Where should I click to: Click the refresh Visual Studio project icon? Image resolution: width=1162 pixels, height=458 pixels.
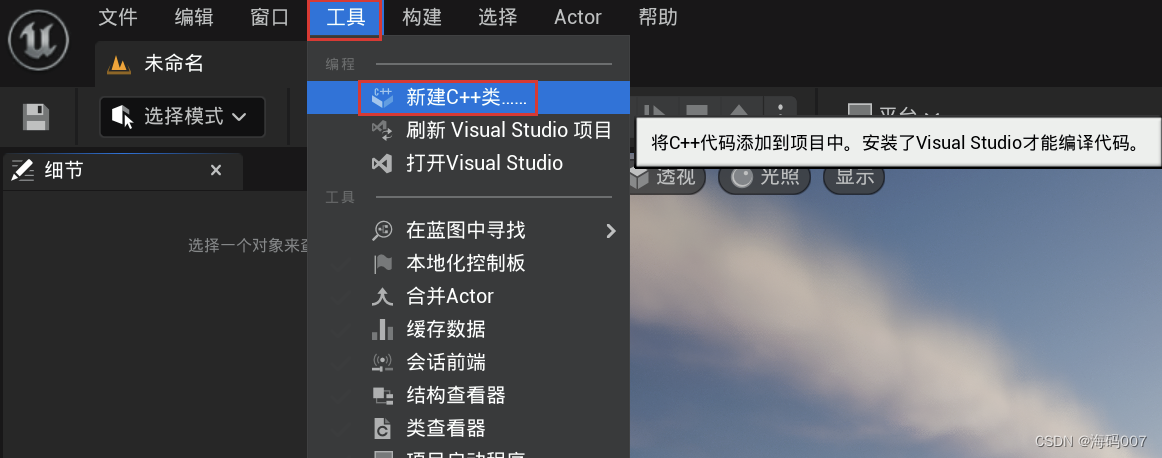point(382,130)
